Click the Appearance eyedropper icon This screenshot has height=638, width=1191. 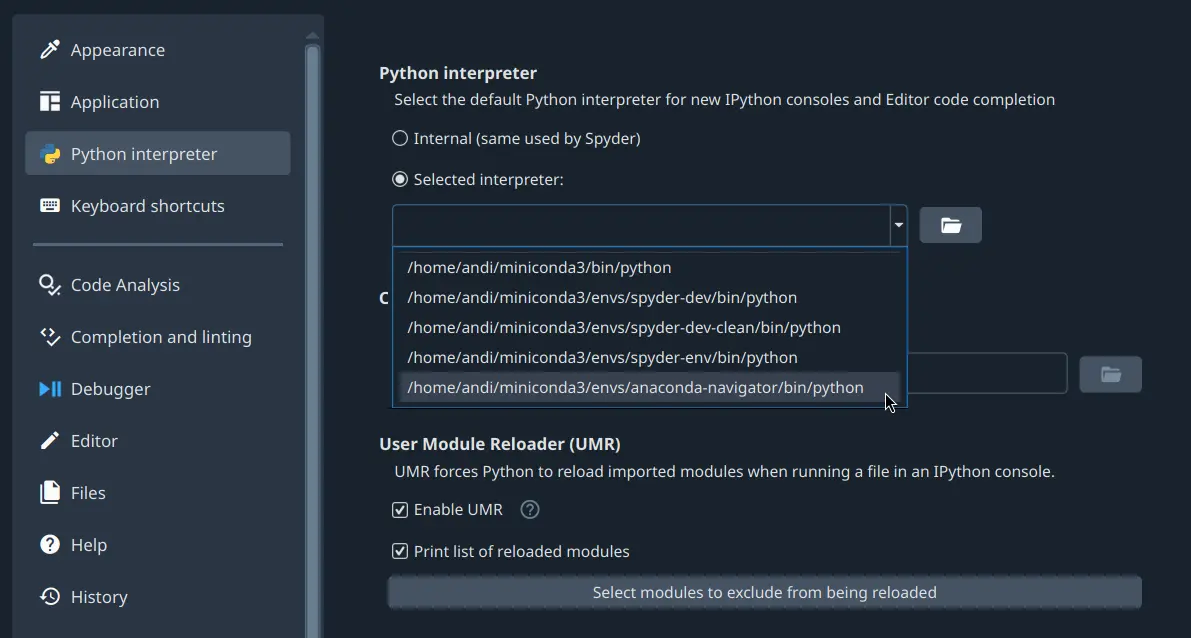pos(50,50)
